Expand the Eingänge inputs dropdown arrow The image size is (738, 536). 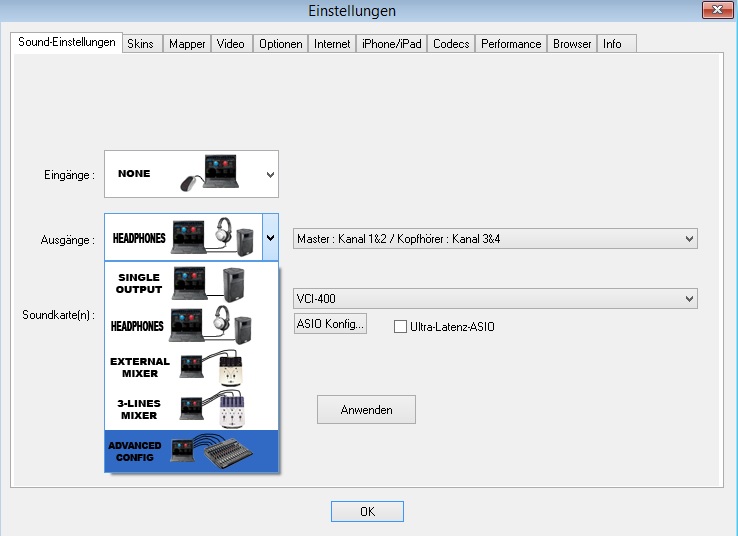(x=269, y=174)
